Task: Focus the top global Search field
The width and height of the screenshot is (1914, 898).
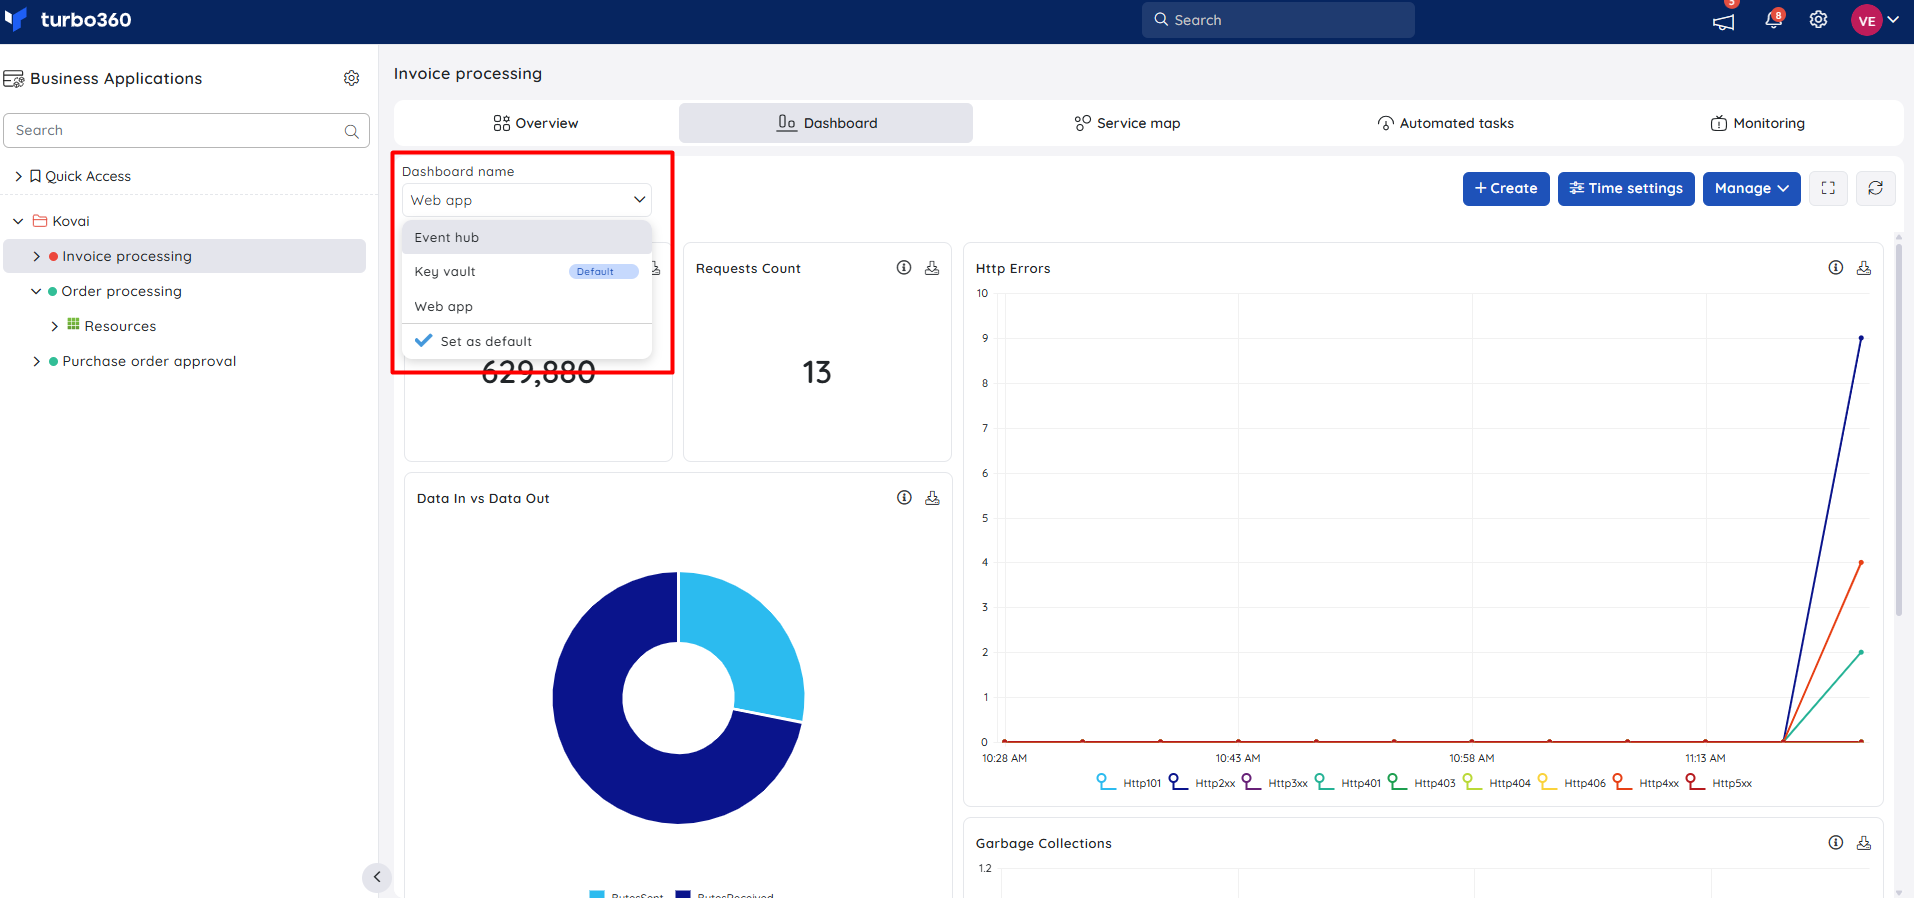Action: point(1278,20)
